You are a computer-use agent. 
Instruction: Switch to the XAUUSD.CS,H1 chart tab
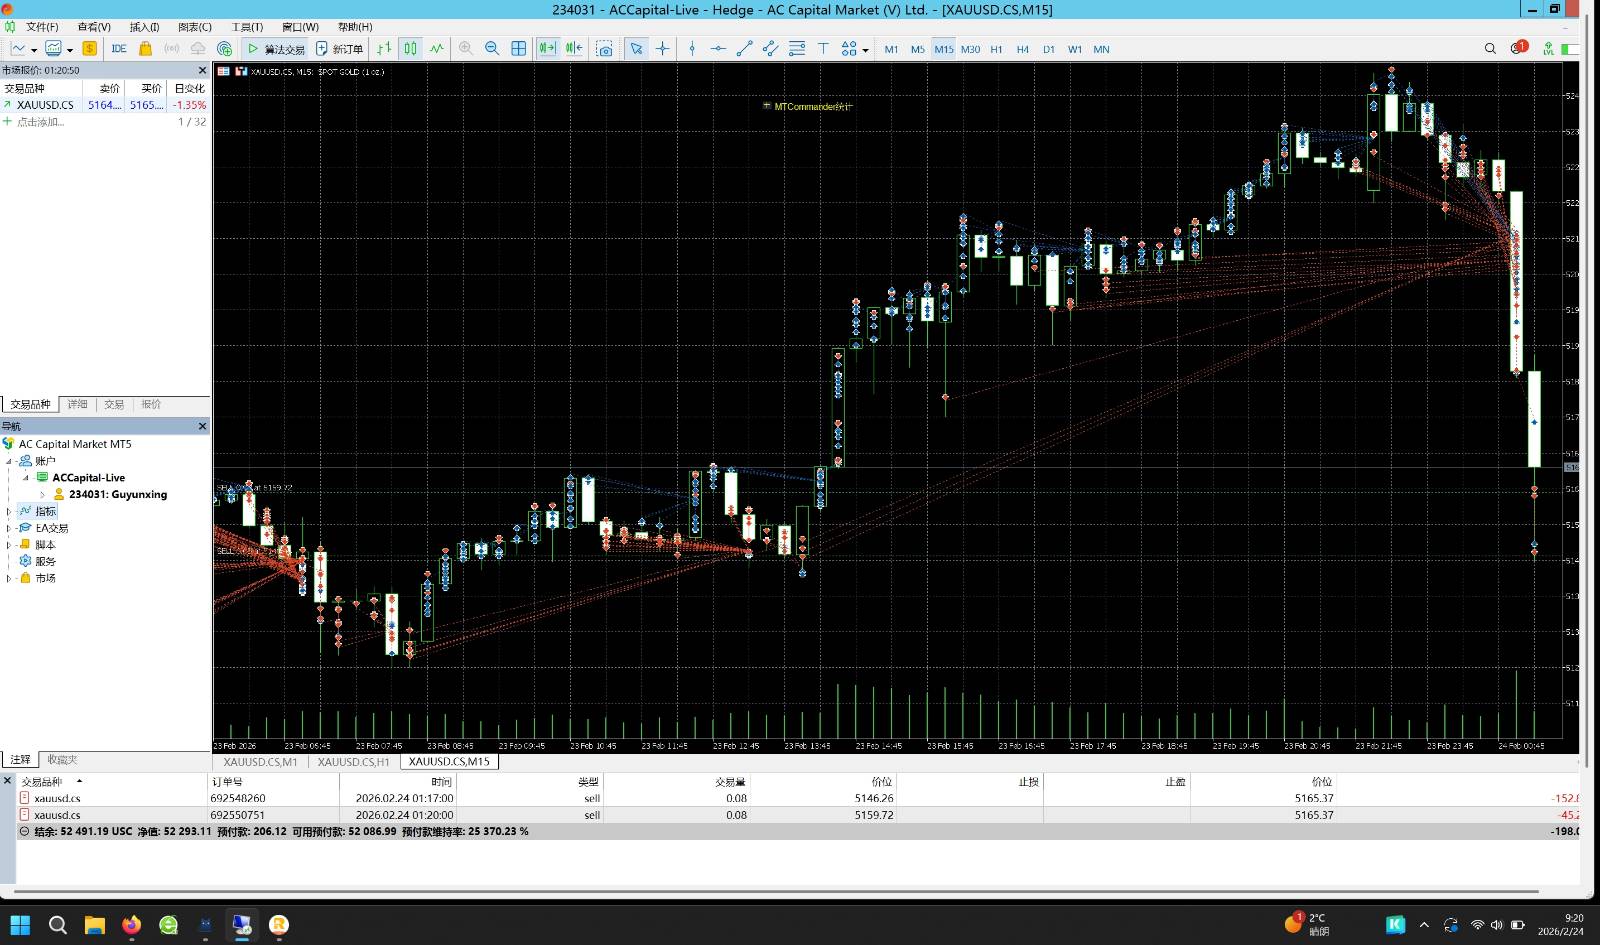click(x=354, y=761)
